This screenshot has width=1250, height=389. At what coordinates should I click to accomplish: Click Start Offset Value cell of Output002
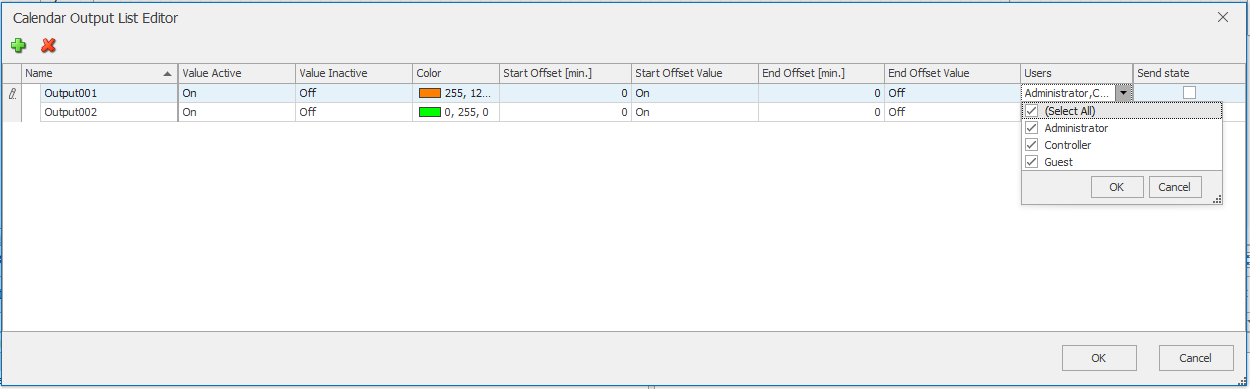pos(695,112)
